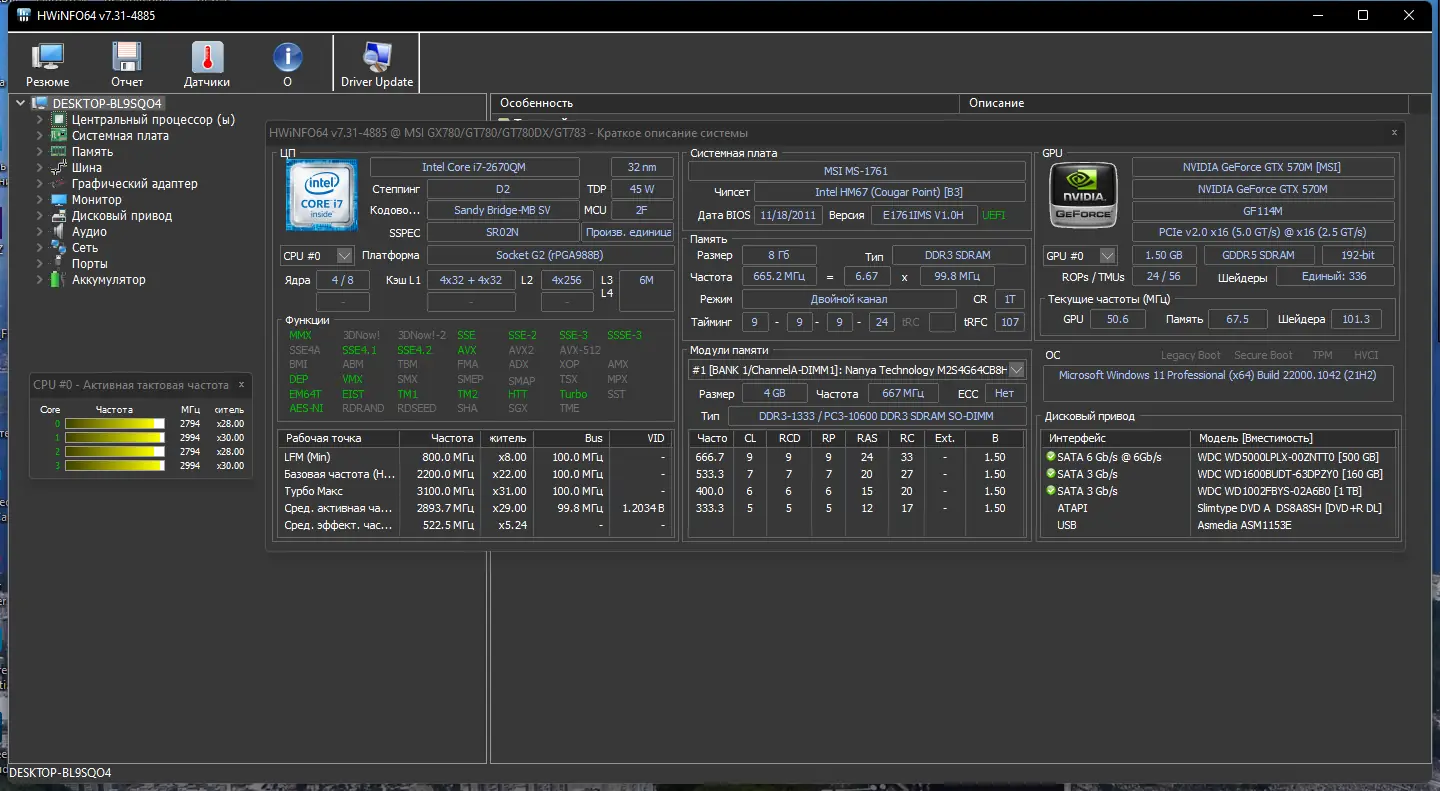Select the LFM (Min) row in operating point table
Image resolution: width=1440 pixels, height=791 pixels.
(x=474, y=457)
